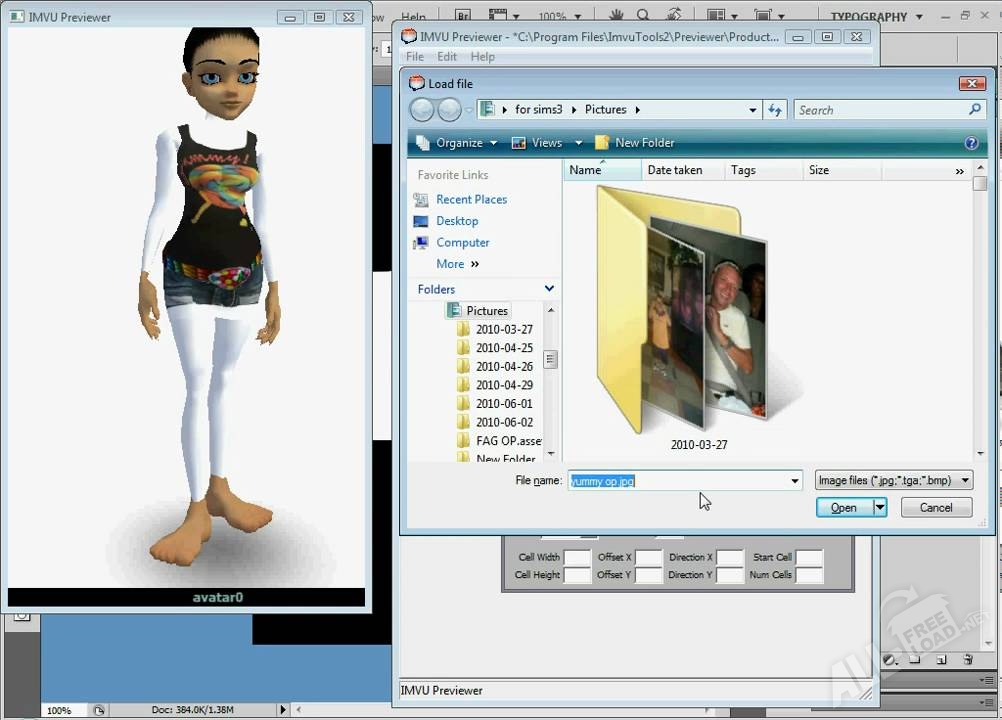
Task: Click the Open button
Action: [844, 508]
